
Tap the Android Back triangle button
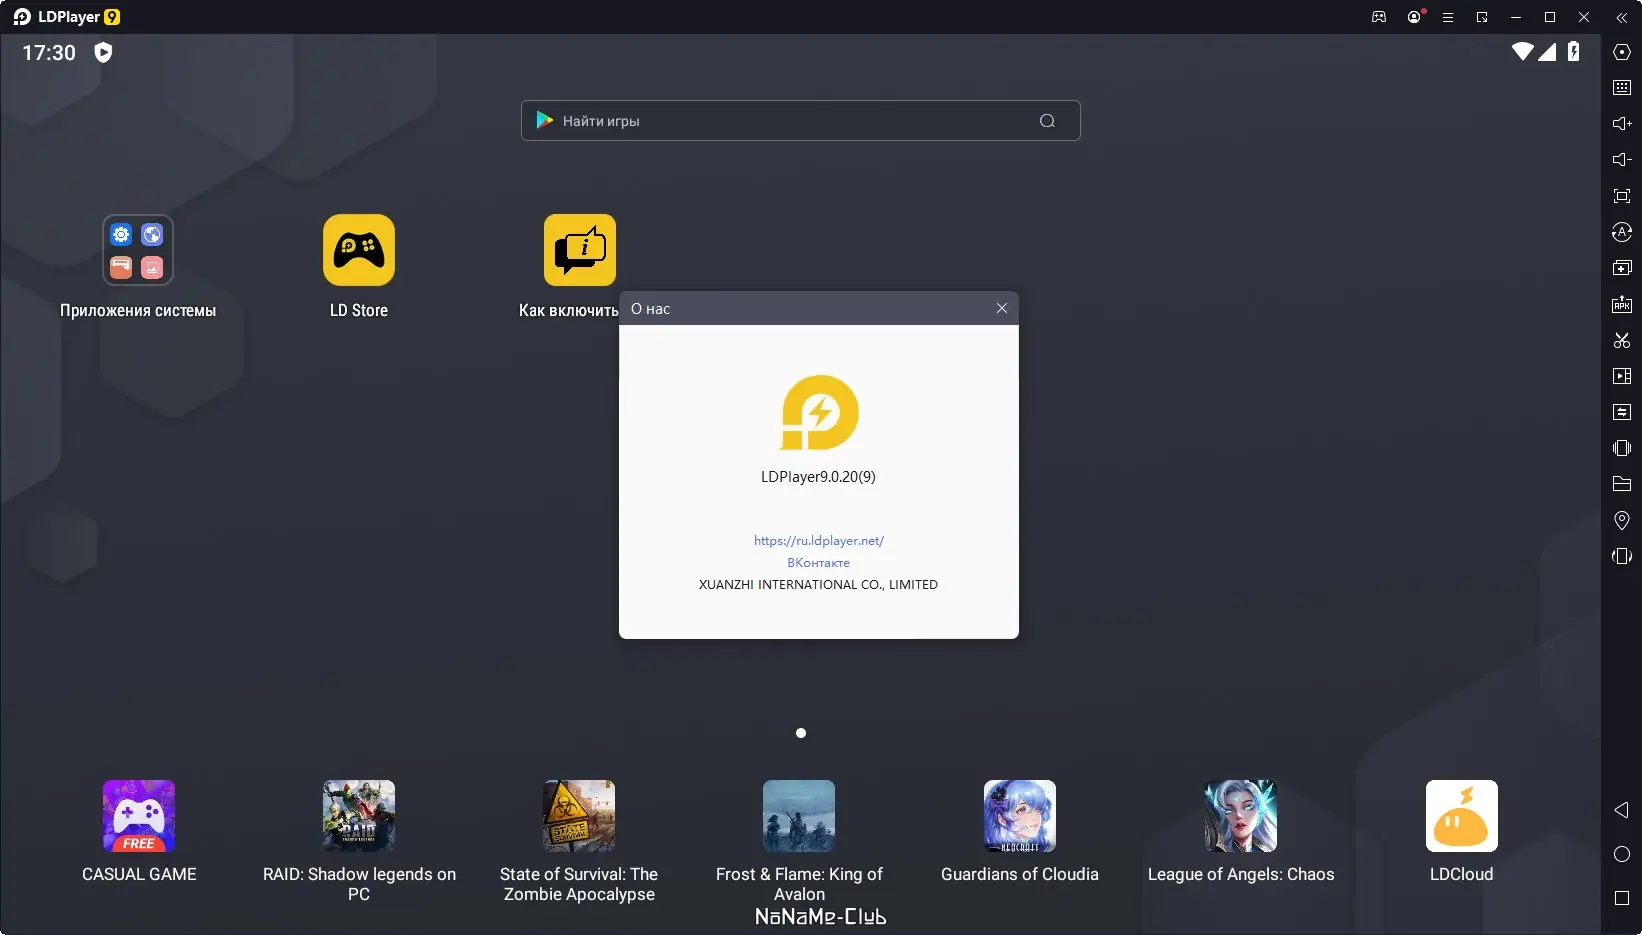pos(1622,810)
